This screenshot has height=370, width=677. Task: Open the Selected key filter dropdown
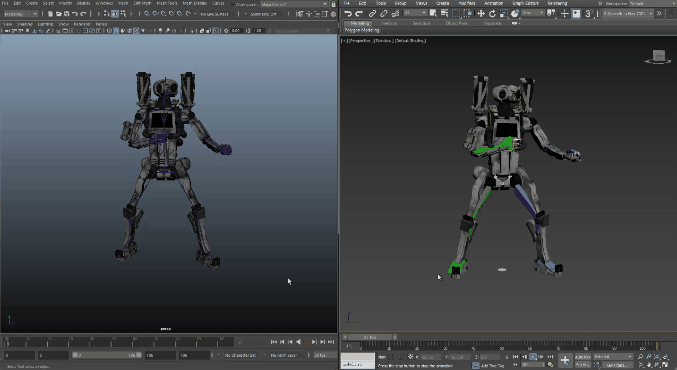613,357
